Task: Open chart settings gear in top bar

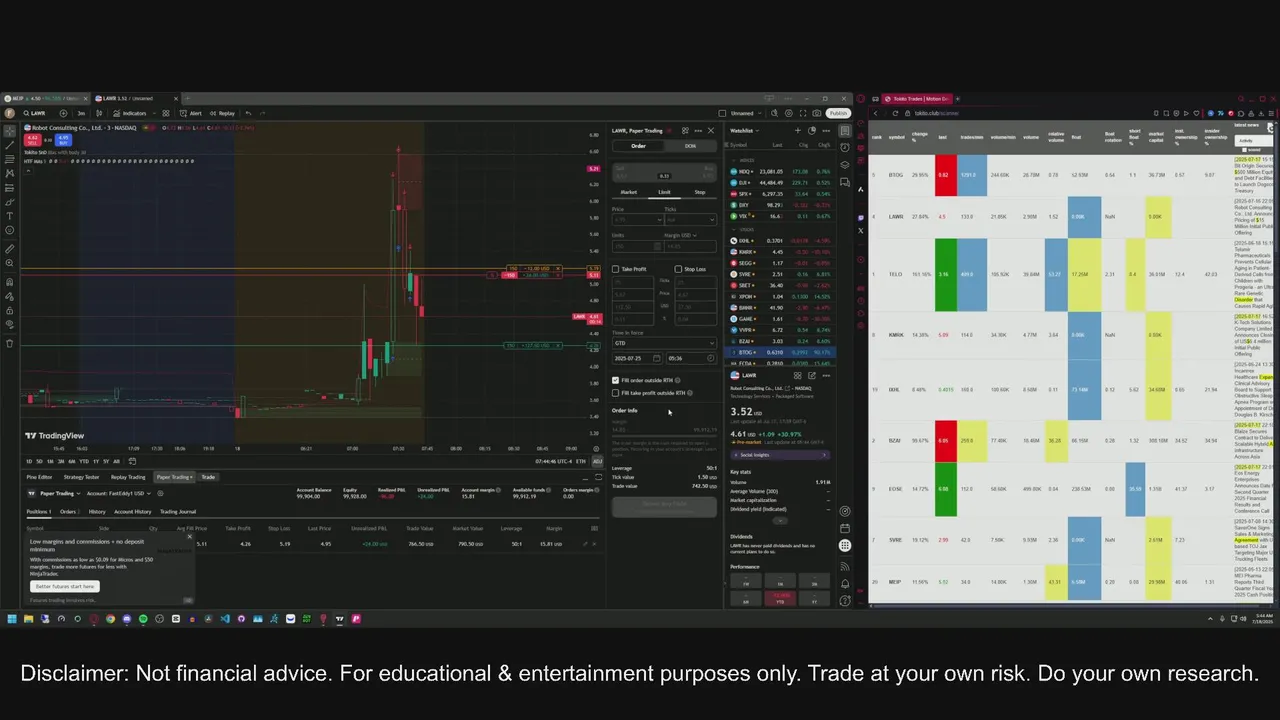Action: pyautogui.click(x=789, y=113)
